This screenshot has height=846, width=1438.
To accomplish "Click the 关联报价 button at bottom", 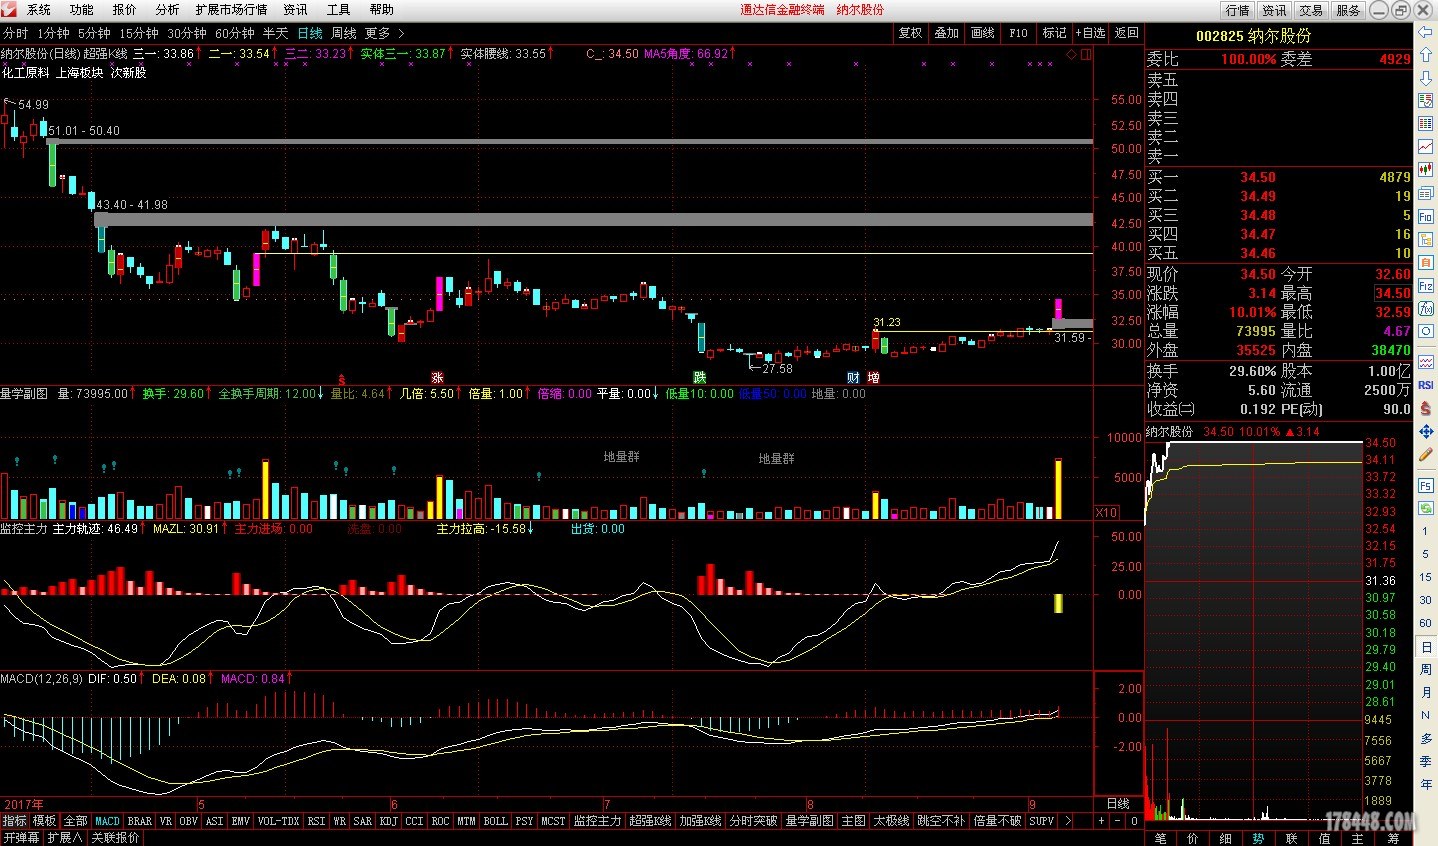I will pos(115,838).
